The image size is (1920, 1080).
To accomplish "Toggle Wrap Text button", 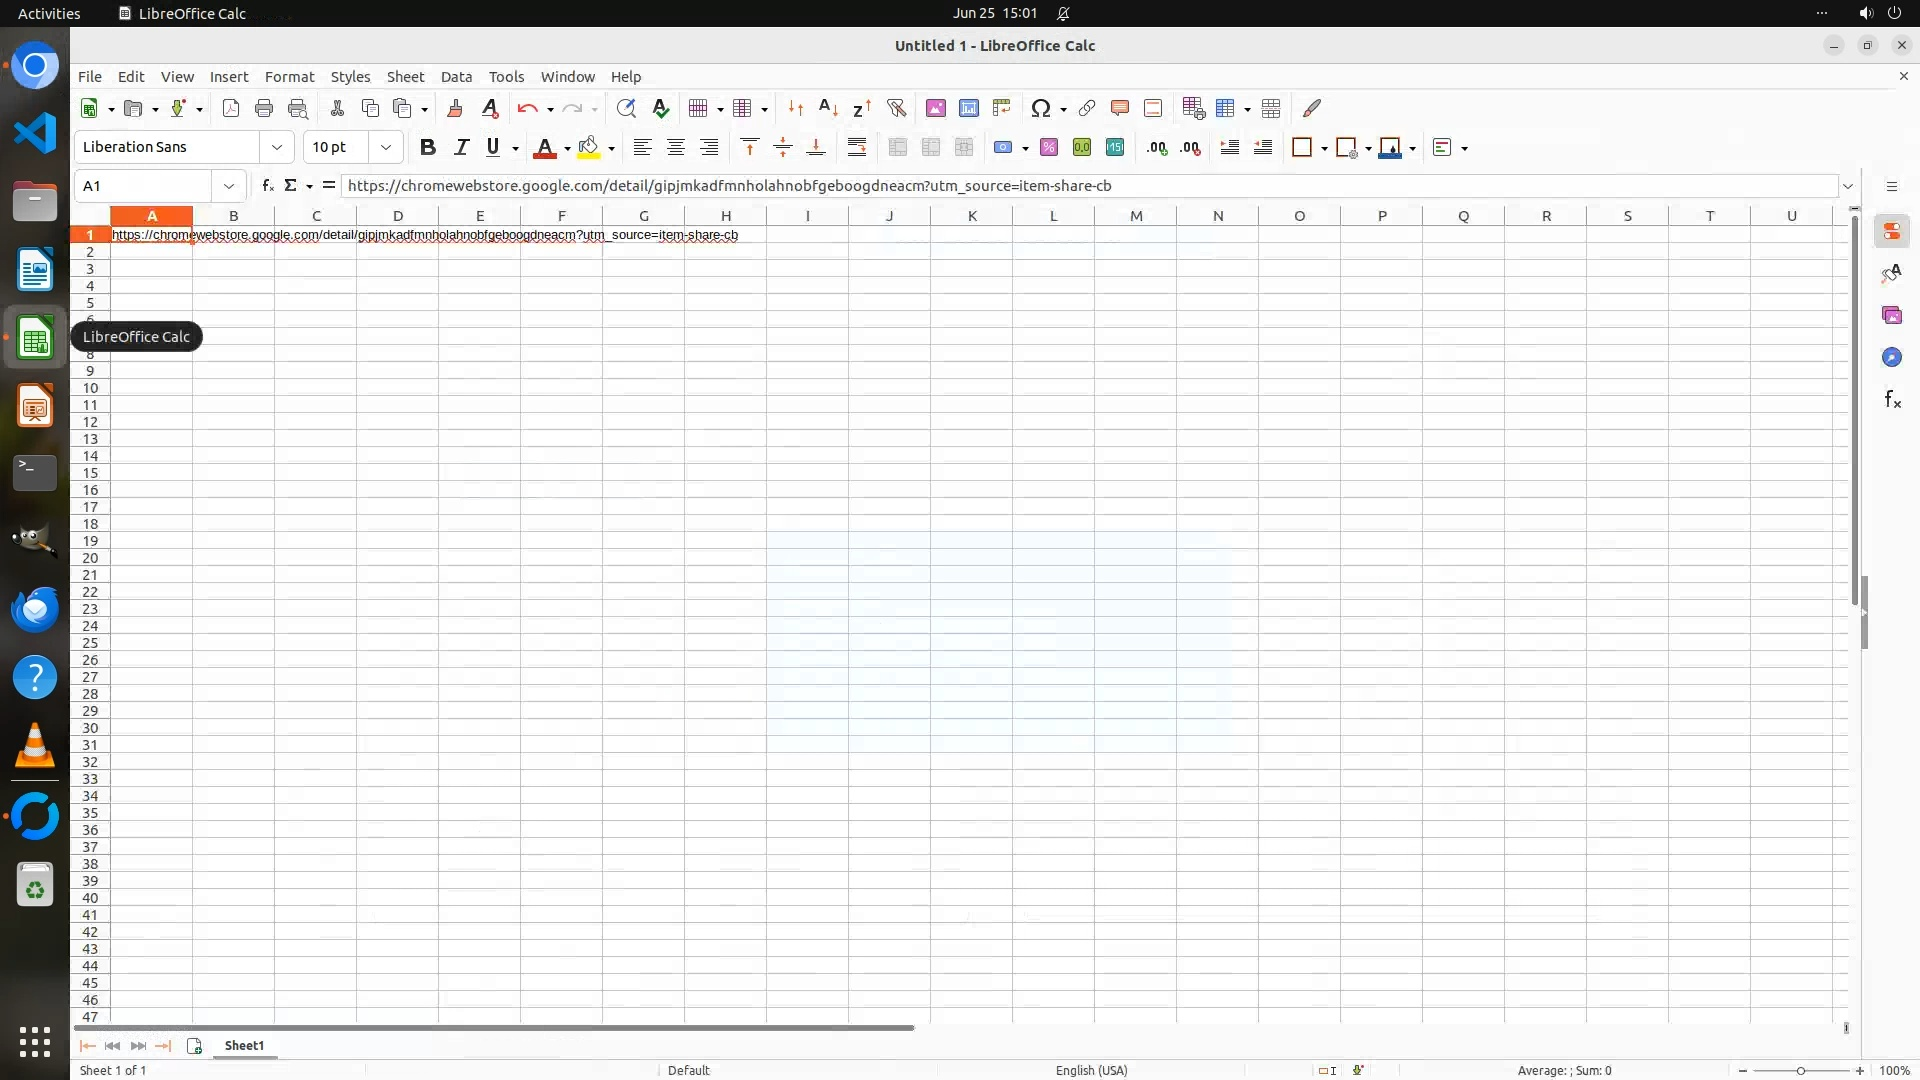I will 857,147.
